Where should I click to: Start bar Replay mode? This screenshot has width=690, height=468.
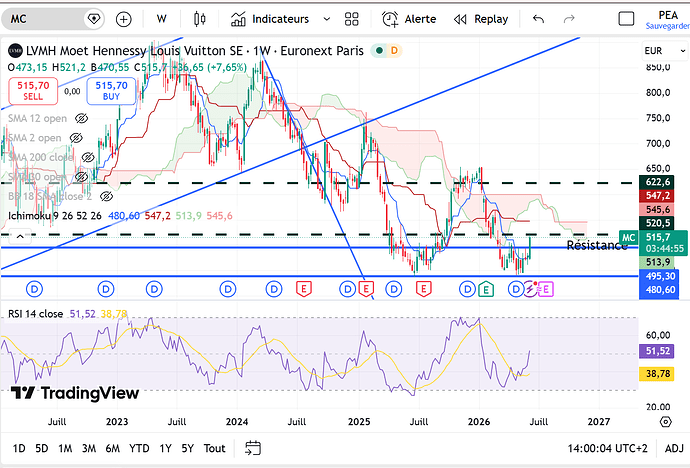481,19
